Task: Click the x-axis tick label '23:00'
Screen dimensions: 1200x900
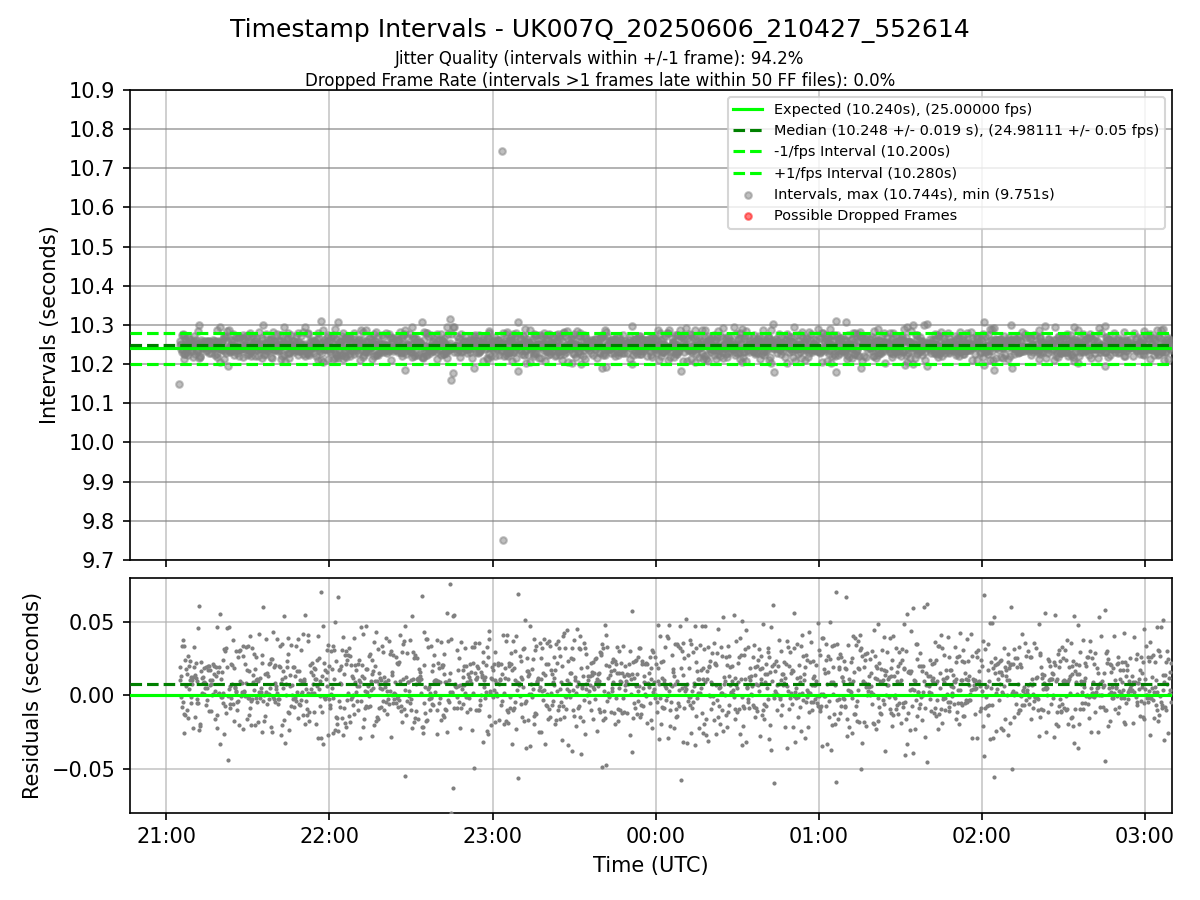Action: (x=492, y=835)
